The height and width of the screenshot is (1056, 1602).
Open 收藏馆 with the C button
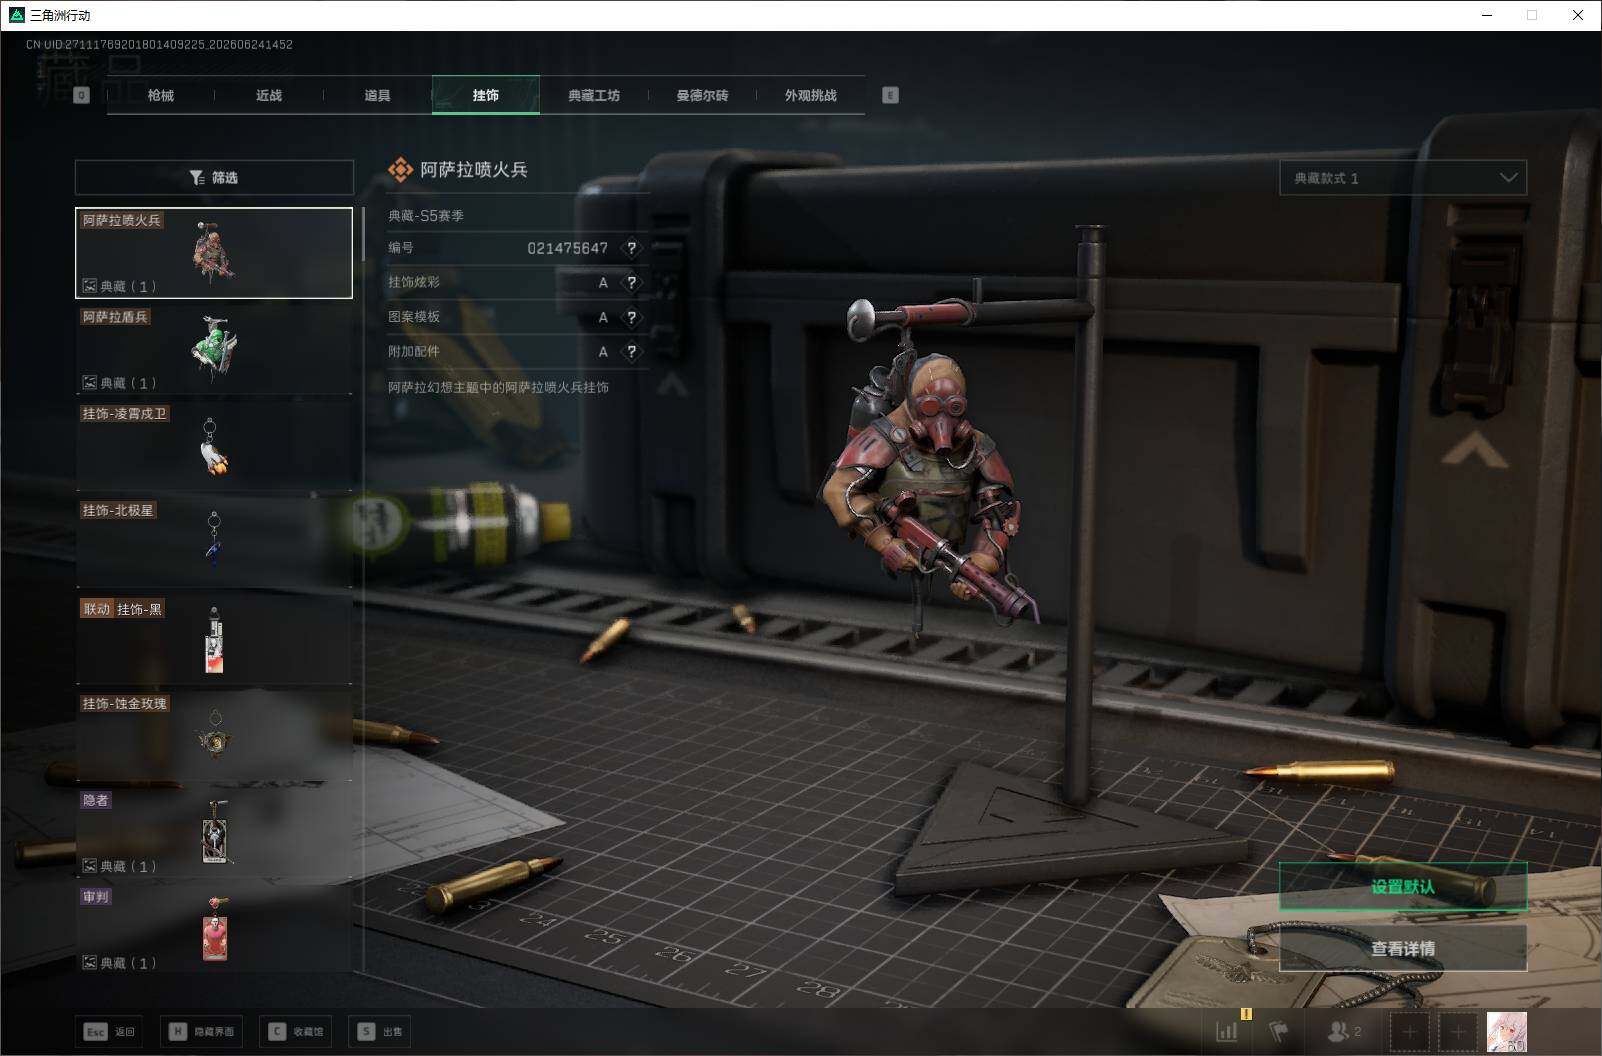point(296,1031)
